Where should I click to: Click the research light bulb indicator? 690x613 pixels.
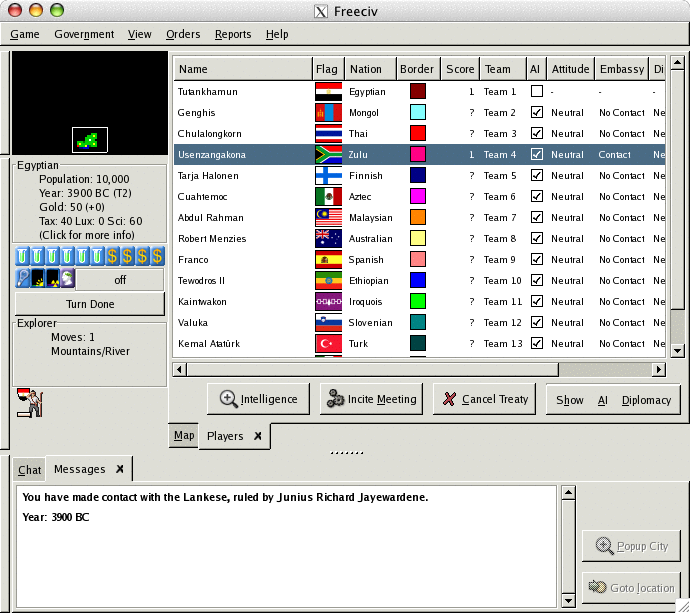point(22,279)
